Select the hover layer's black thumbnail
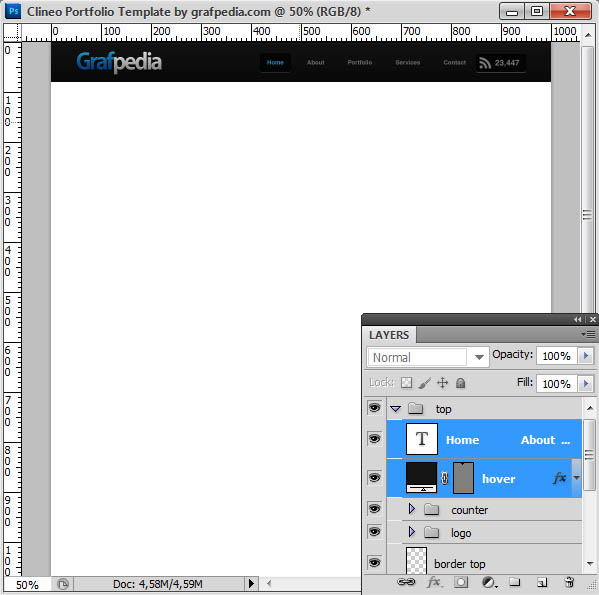 click(421, 477)
